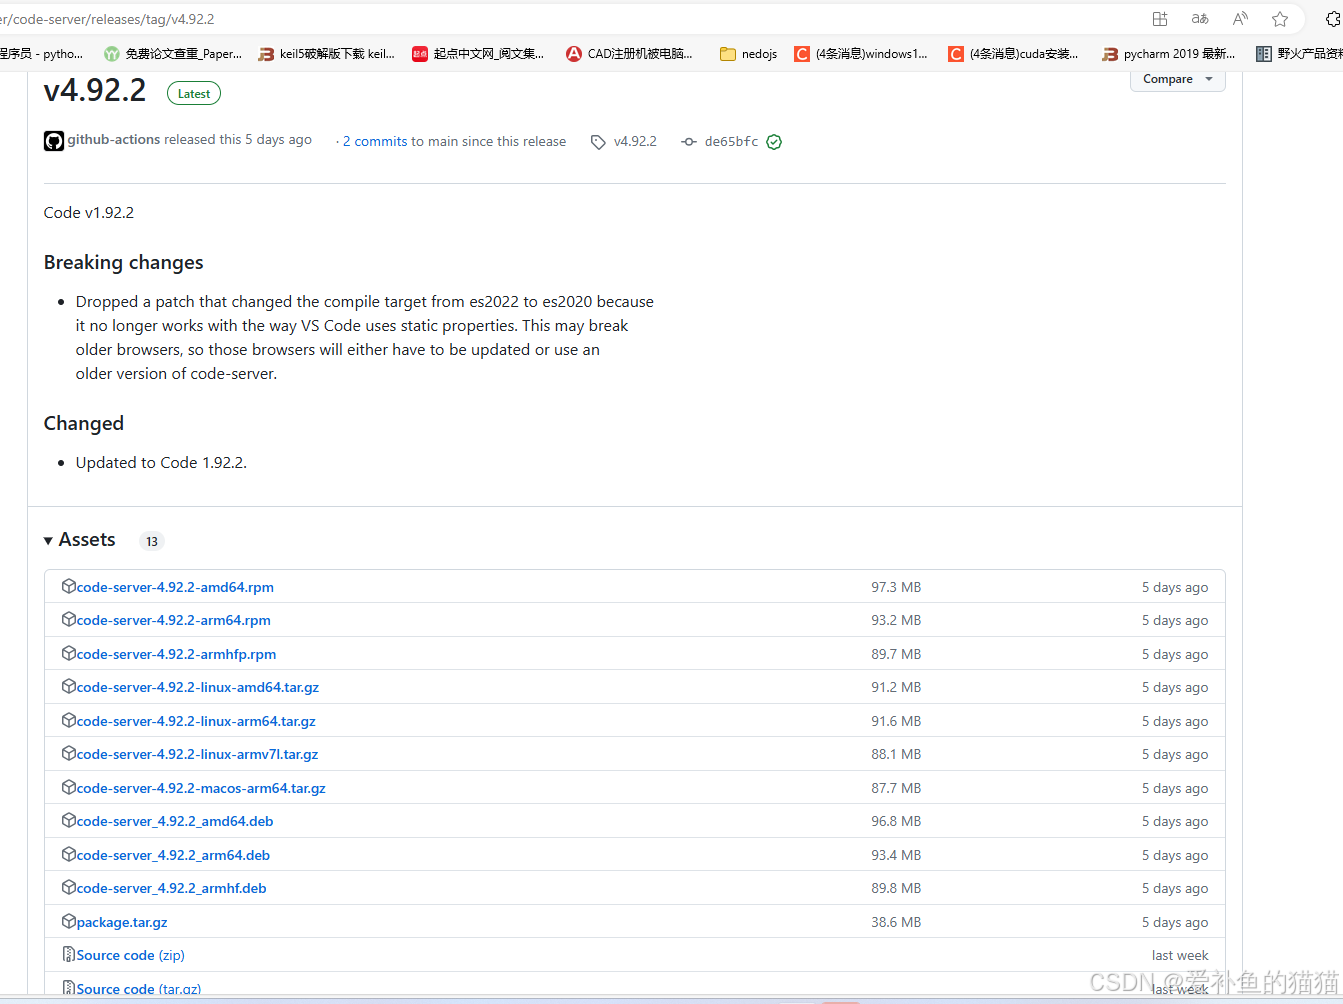Download code-server-4.92.2-armhfp.rpm
1343x1004 pixels.
coord(176,654)
